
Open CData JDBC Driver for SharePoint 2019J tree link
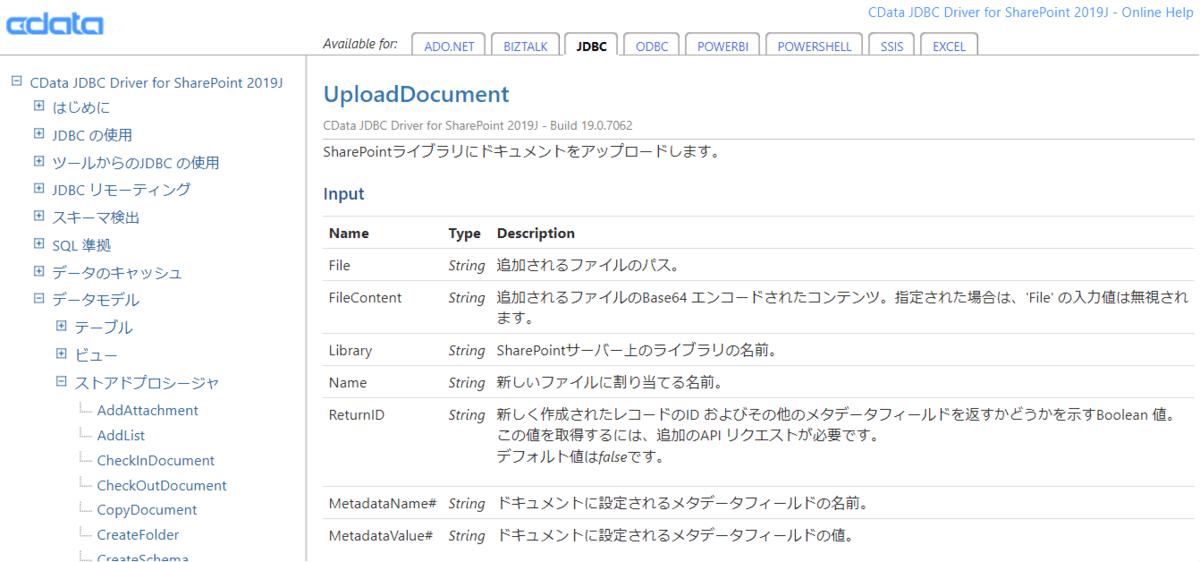point(157,83)
